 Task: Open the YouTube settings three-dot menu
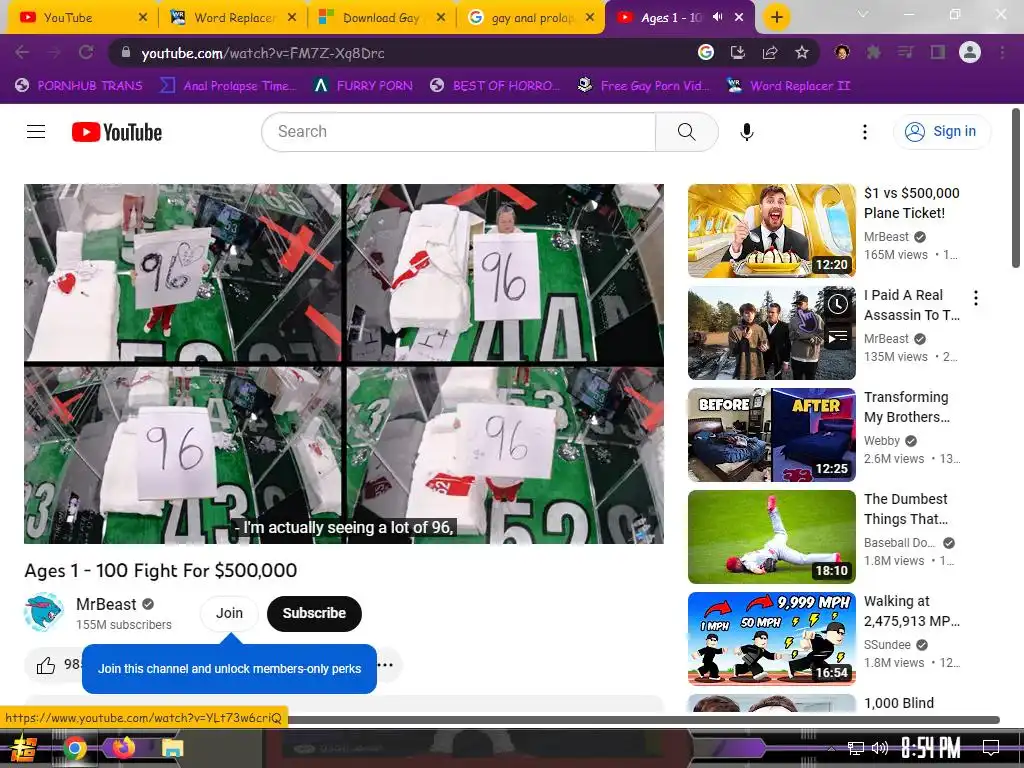pyautogui.click(x=865, y=132)
